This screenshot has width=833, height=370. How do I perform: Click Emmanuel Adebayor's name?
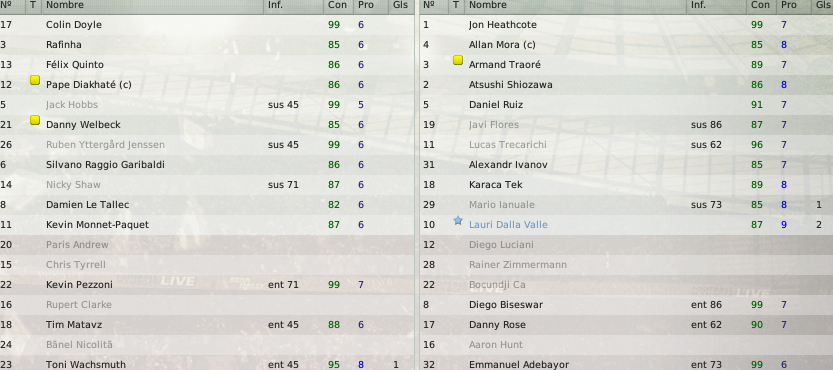point(518,365)
